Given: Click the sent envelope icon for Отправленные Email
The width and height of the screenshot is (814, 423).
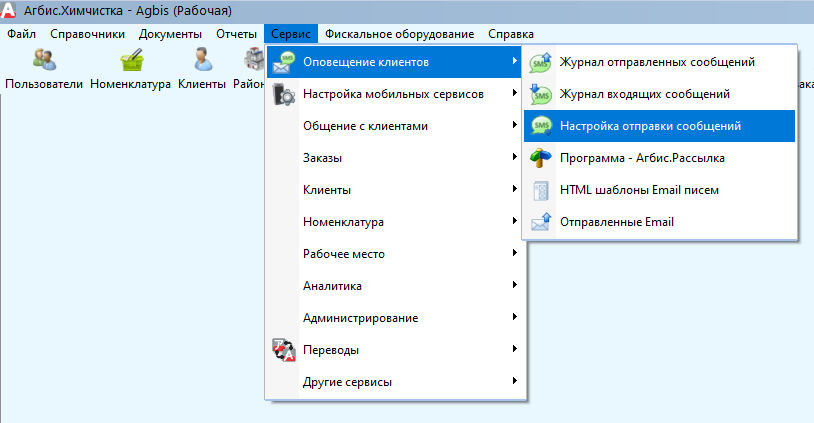Looking at the screenshot, I should [x=540, y=222].
